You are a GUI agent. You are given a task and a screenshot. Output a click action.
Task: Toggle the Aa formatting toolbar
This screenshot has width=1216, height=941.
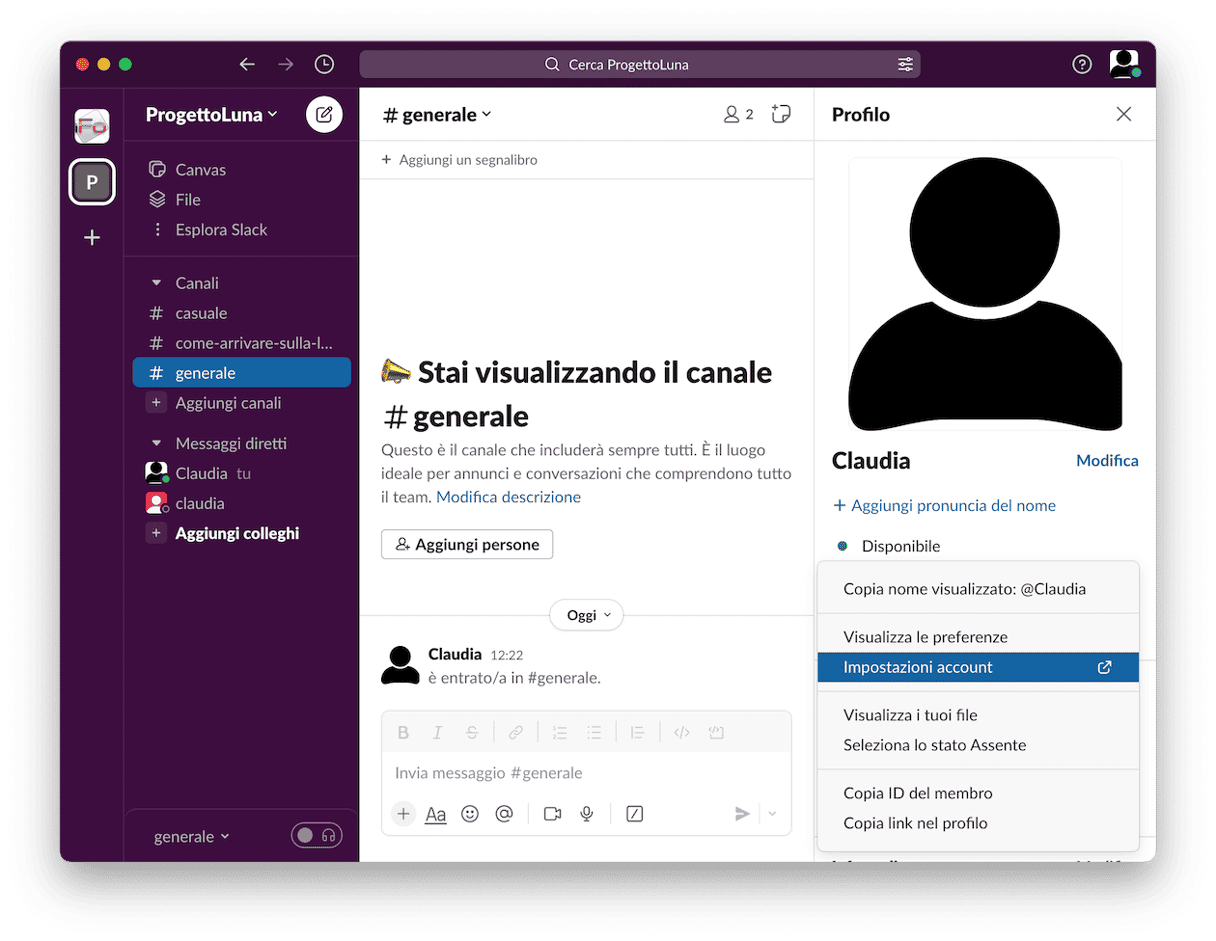[436, 814]
